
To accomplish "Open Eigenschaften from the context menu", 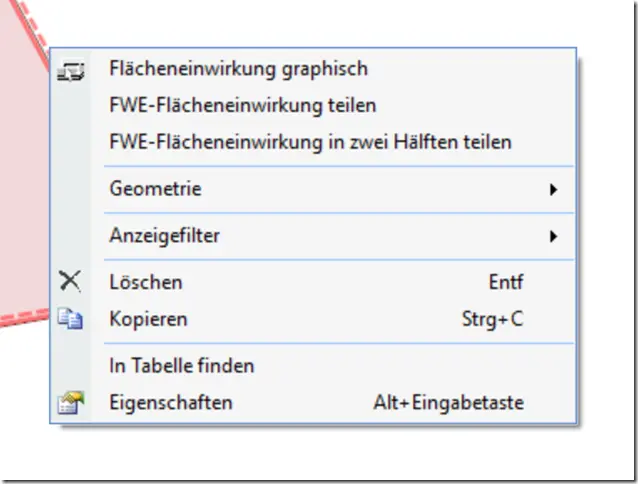I will (312, 403).
